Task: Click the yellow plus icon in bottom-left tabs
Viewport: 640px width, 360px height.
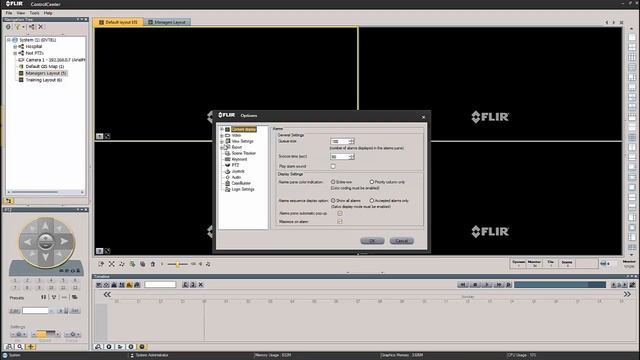Action: [31, 347]
